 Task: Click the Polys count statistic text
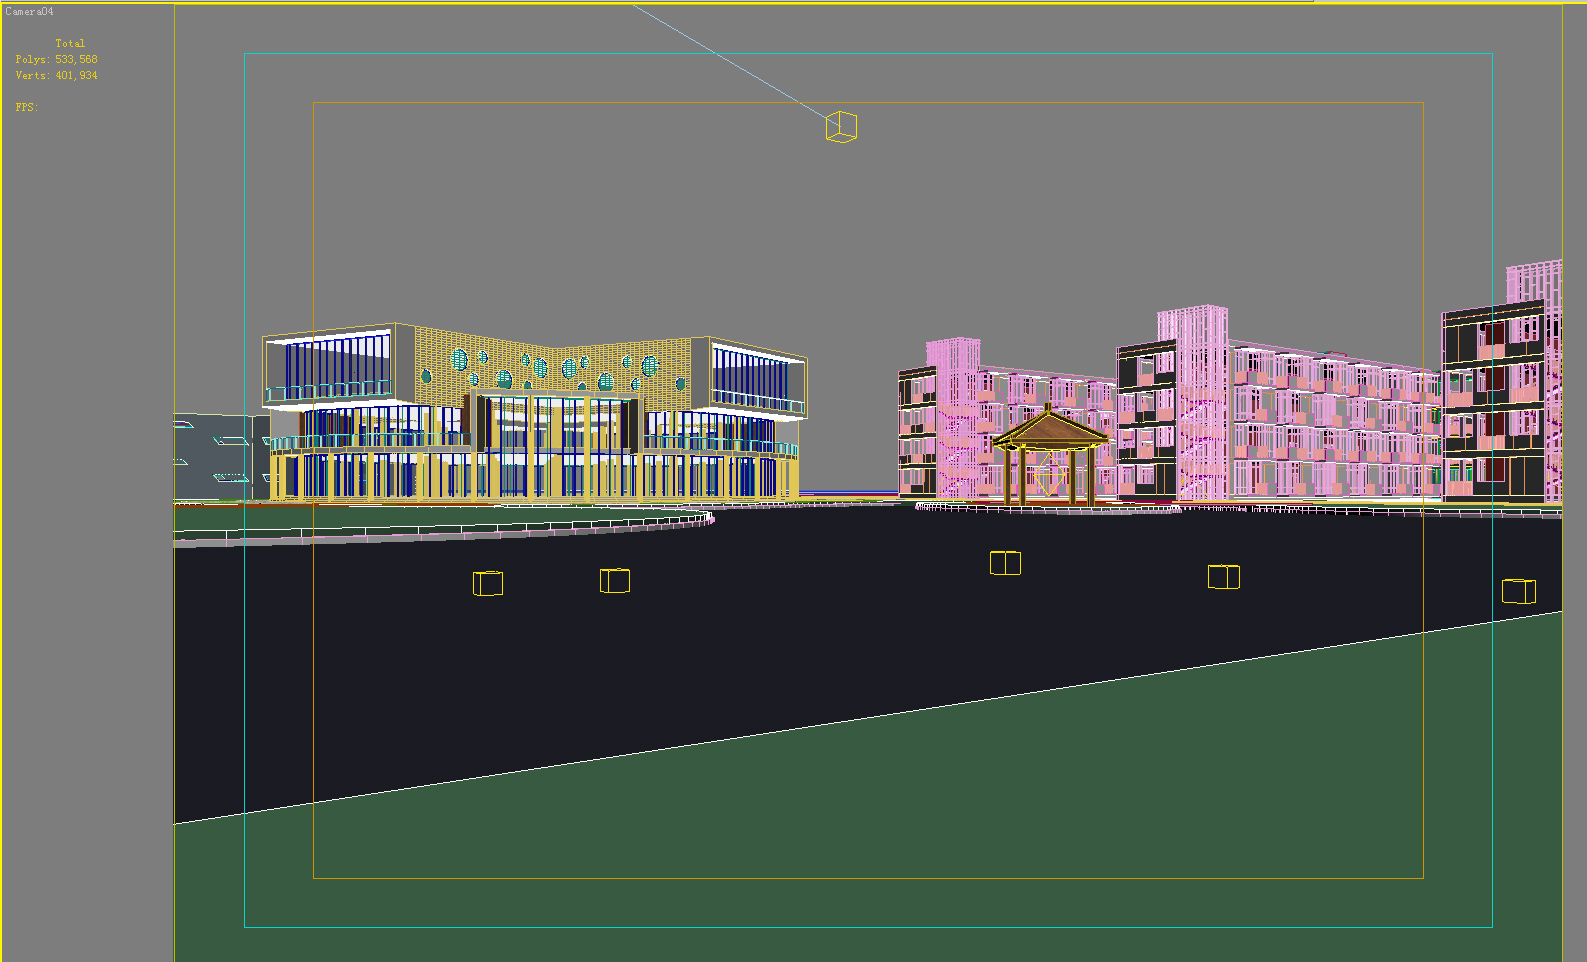pyautogui.click(x=57, y=60)
